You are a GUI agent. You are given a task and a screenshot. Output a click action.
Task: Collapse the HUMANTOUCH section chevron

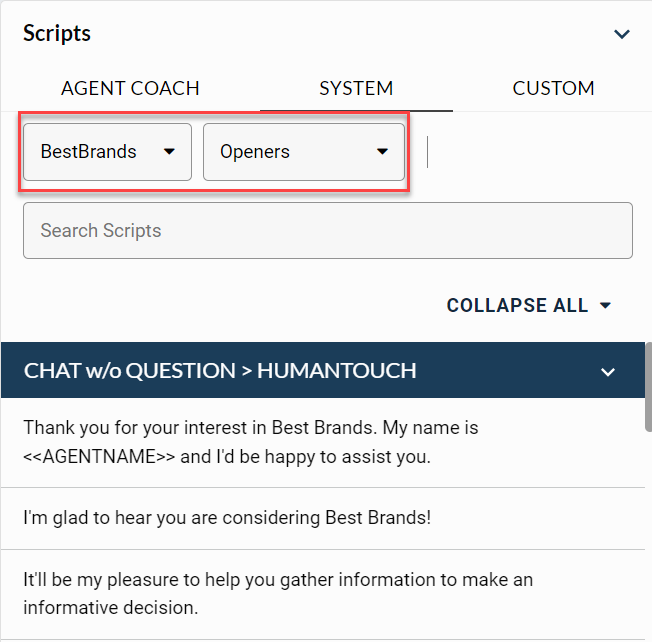point(608,372)
